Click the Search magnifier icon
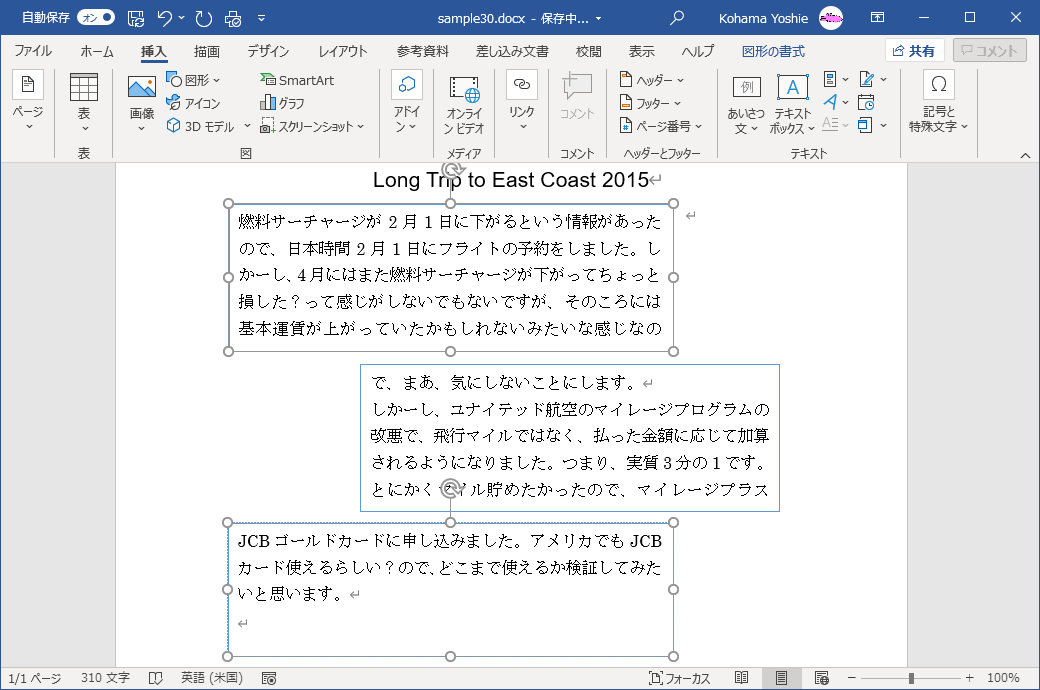 677,18
